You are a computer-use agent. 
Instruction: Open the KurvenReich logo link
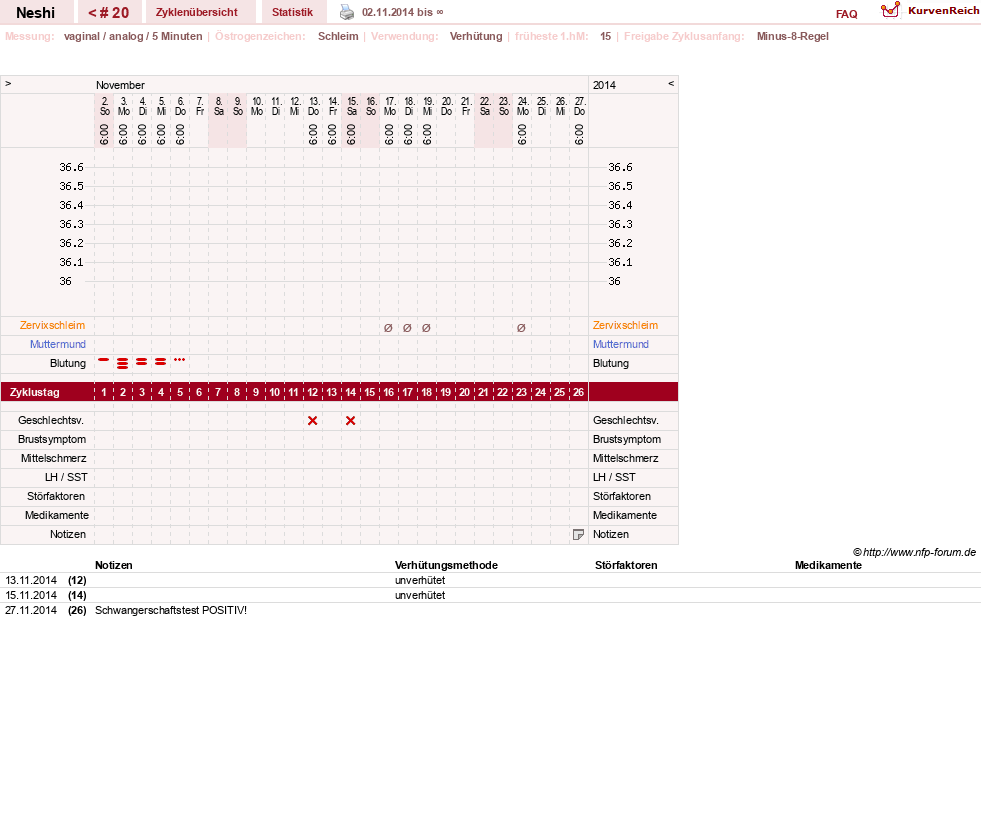click(x=930, y=11)
